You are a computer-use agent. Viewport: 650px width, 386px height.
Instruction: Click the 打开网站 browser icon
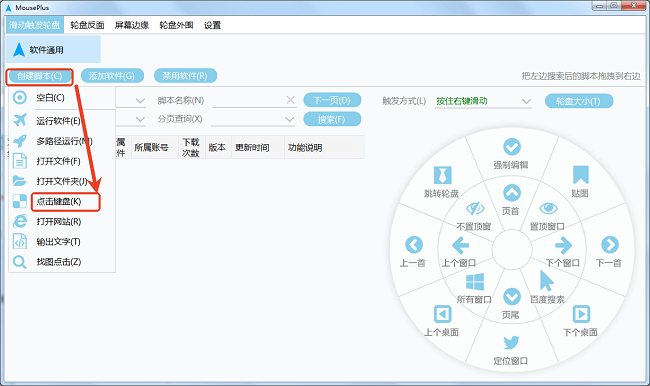[x=19, y=221]
